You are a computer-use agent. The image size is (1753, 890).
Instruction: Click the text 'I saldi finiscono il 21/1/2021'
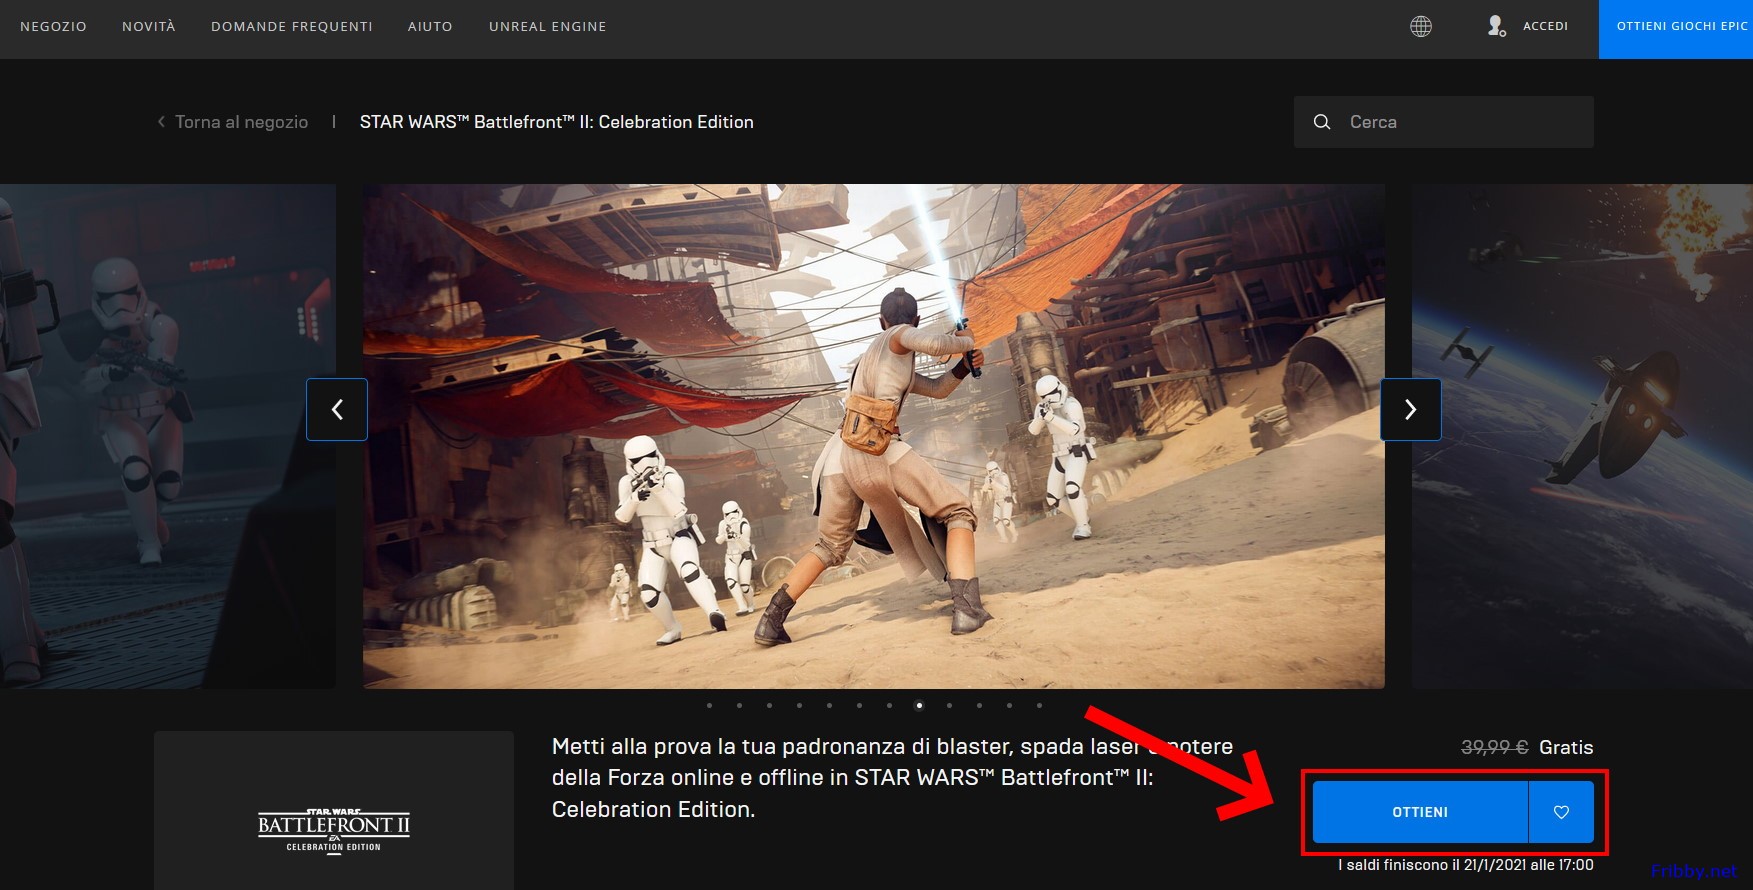click(x=1466, y=865)
